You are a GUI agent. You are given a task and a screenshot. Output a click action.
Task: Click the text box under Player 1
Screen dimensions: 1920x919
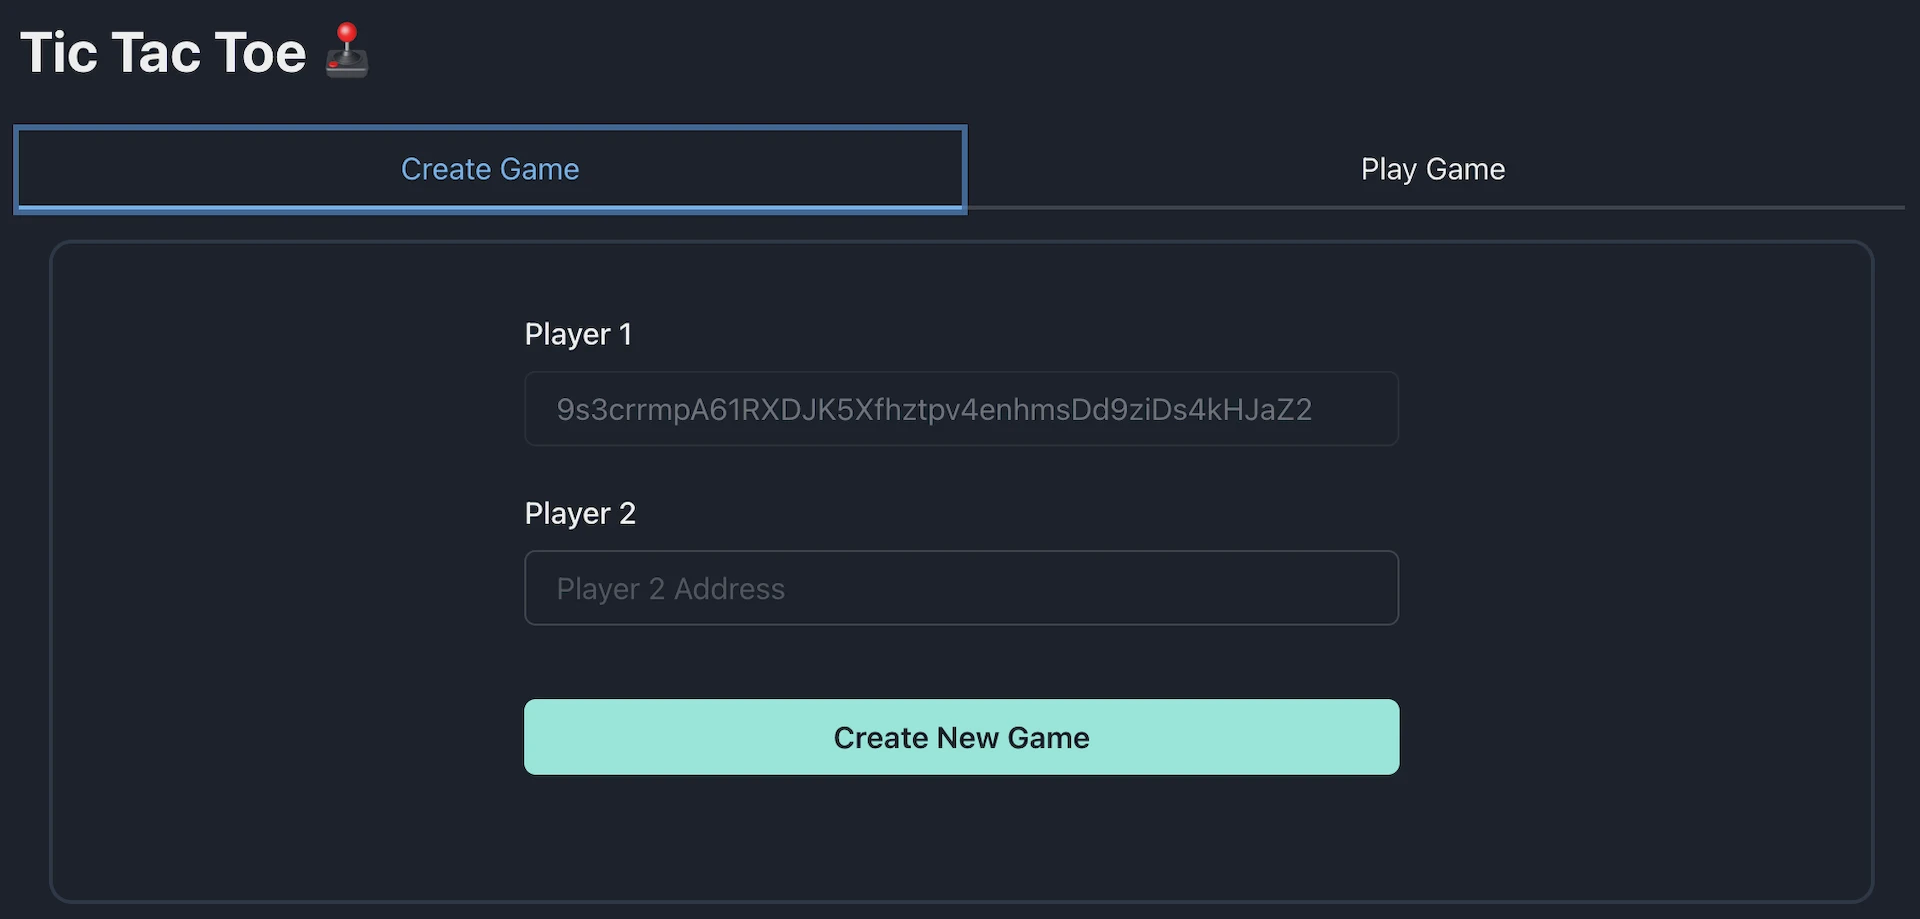[961, 409]
